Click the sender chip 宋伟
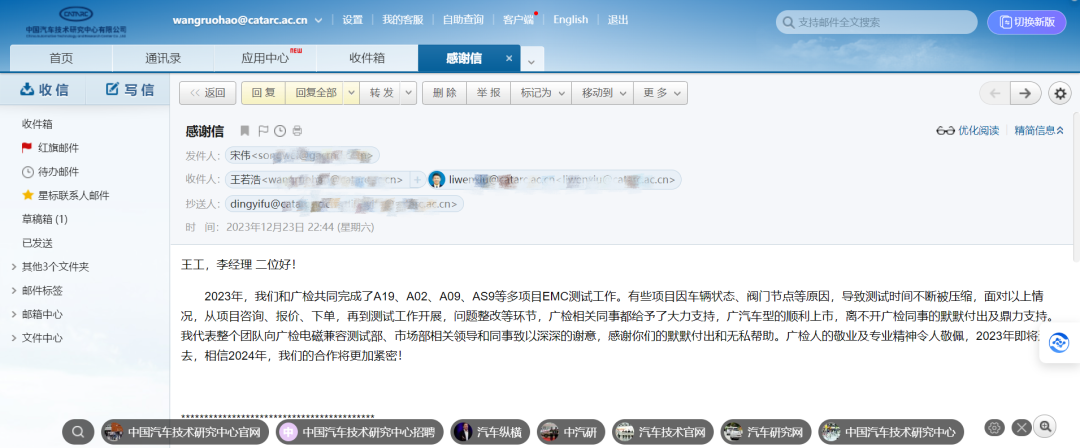The height and width of the screenshot is (448, 1080). 302,156
